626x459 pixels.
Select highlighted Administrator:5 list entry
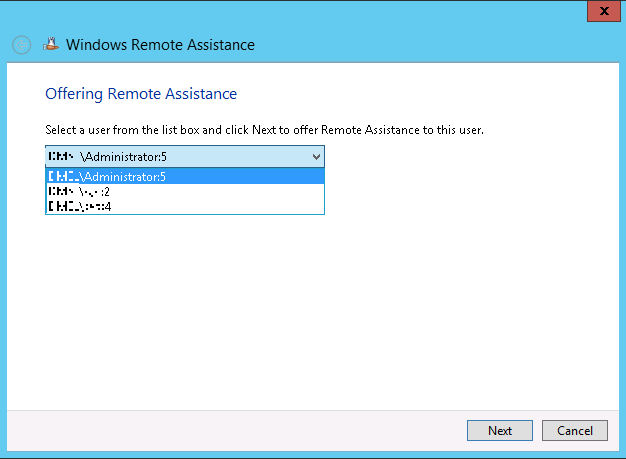point(185,176)
